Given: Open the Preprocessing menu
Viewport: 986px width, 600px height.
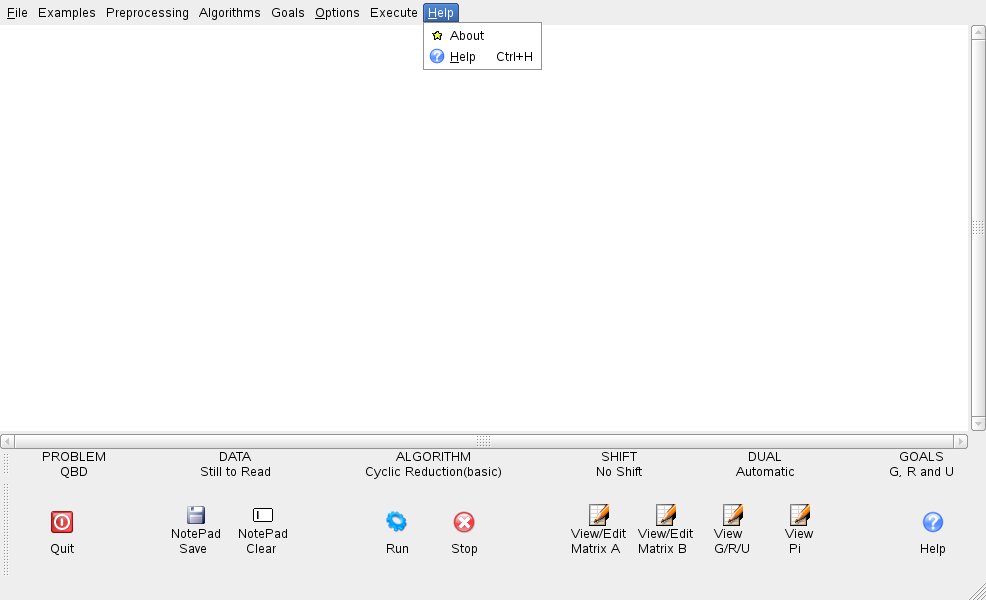Looking at the screenshot, I should pyautogui.click(x=147, y=12).
